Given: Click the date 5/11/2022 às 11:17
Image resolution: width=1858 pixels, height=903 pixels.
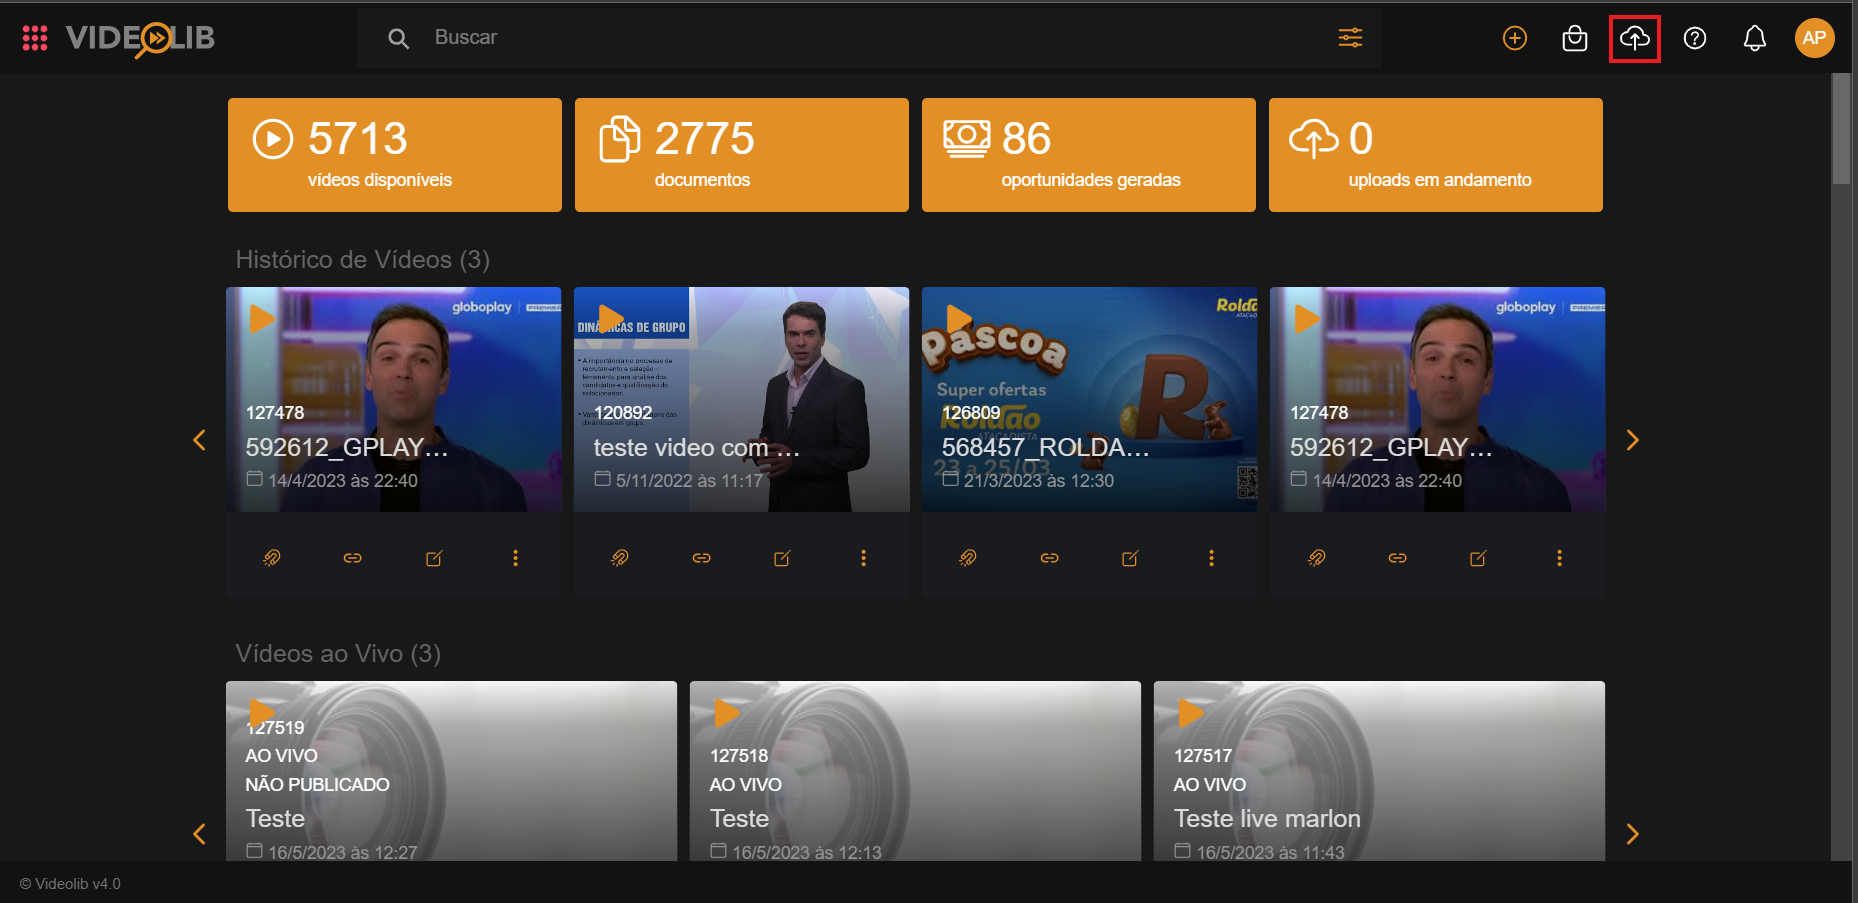Looking at the screenshot, I should [x=689, y=481].
